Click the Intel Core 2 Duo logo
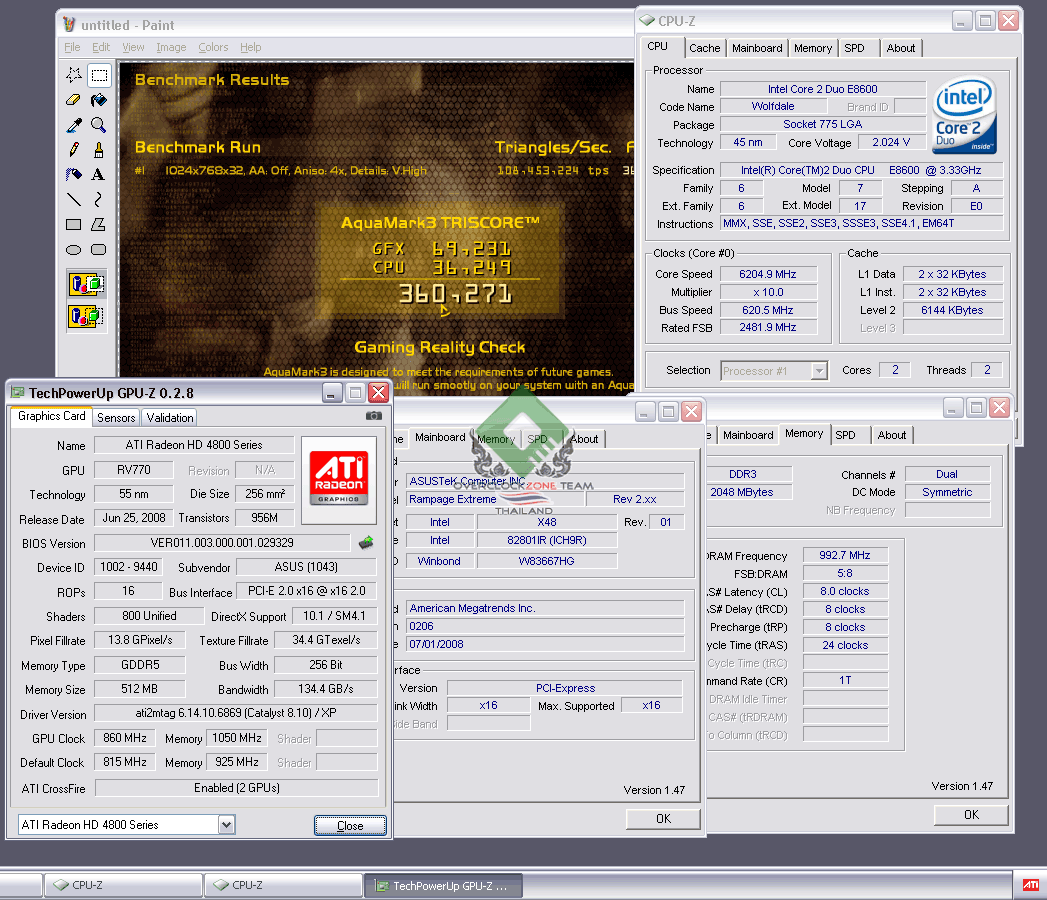The width and height of the screenshot is (1047, 900). point(964,116)
